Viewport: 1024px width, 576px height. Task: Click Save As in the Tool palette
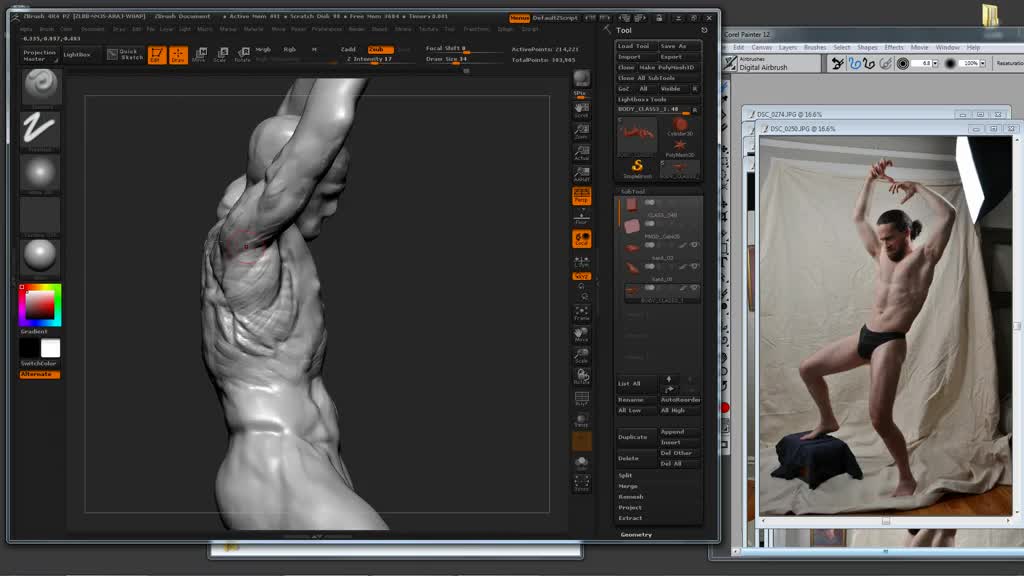pos(679,46)
